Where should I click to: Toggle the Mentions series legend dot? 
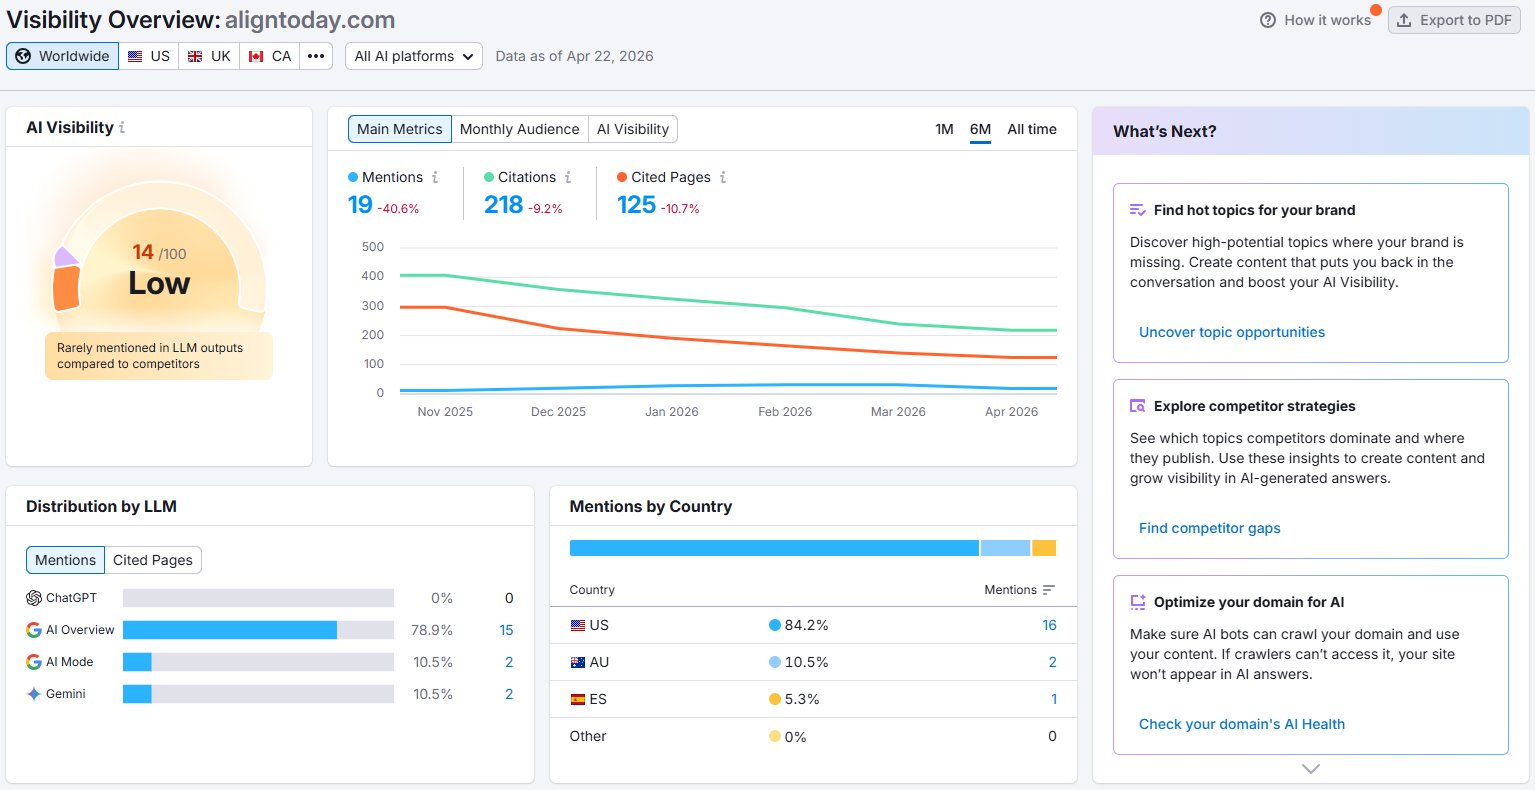point(353,177)
